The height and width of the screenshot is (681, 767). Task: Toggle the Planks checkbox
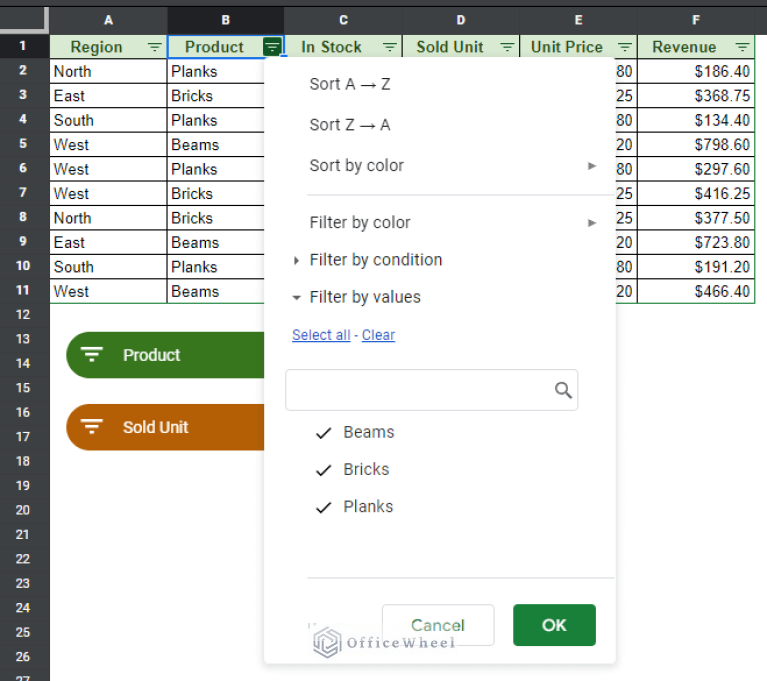323,507
